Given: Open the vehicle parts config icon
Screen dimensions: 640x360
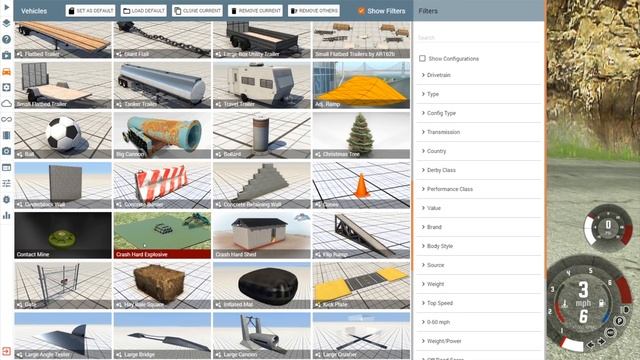Looking at the screenshot, I should [x=6, y=87].
